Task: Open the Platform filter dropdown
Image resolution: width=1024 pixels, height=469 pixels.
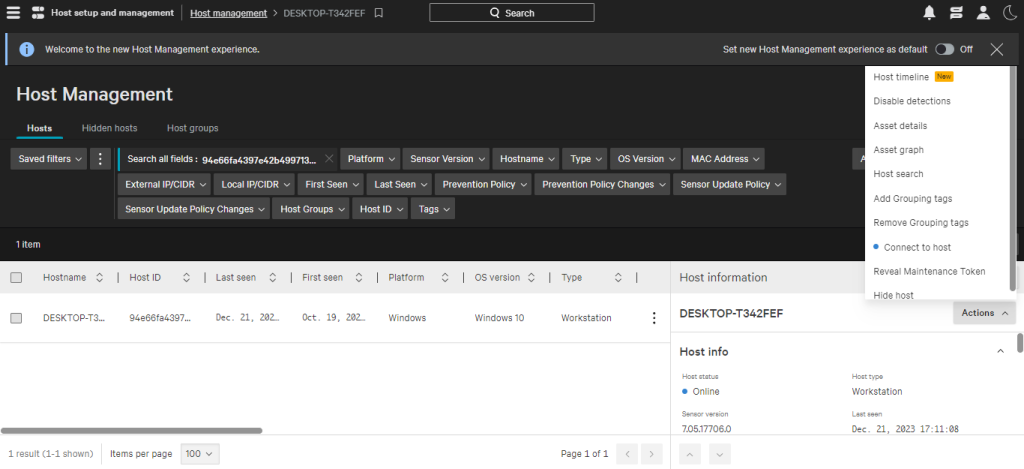Action: pos(370,159)
